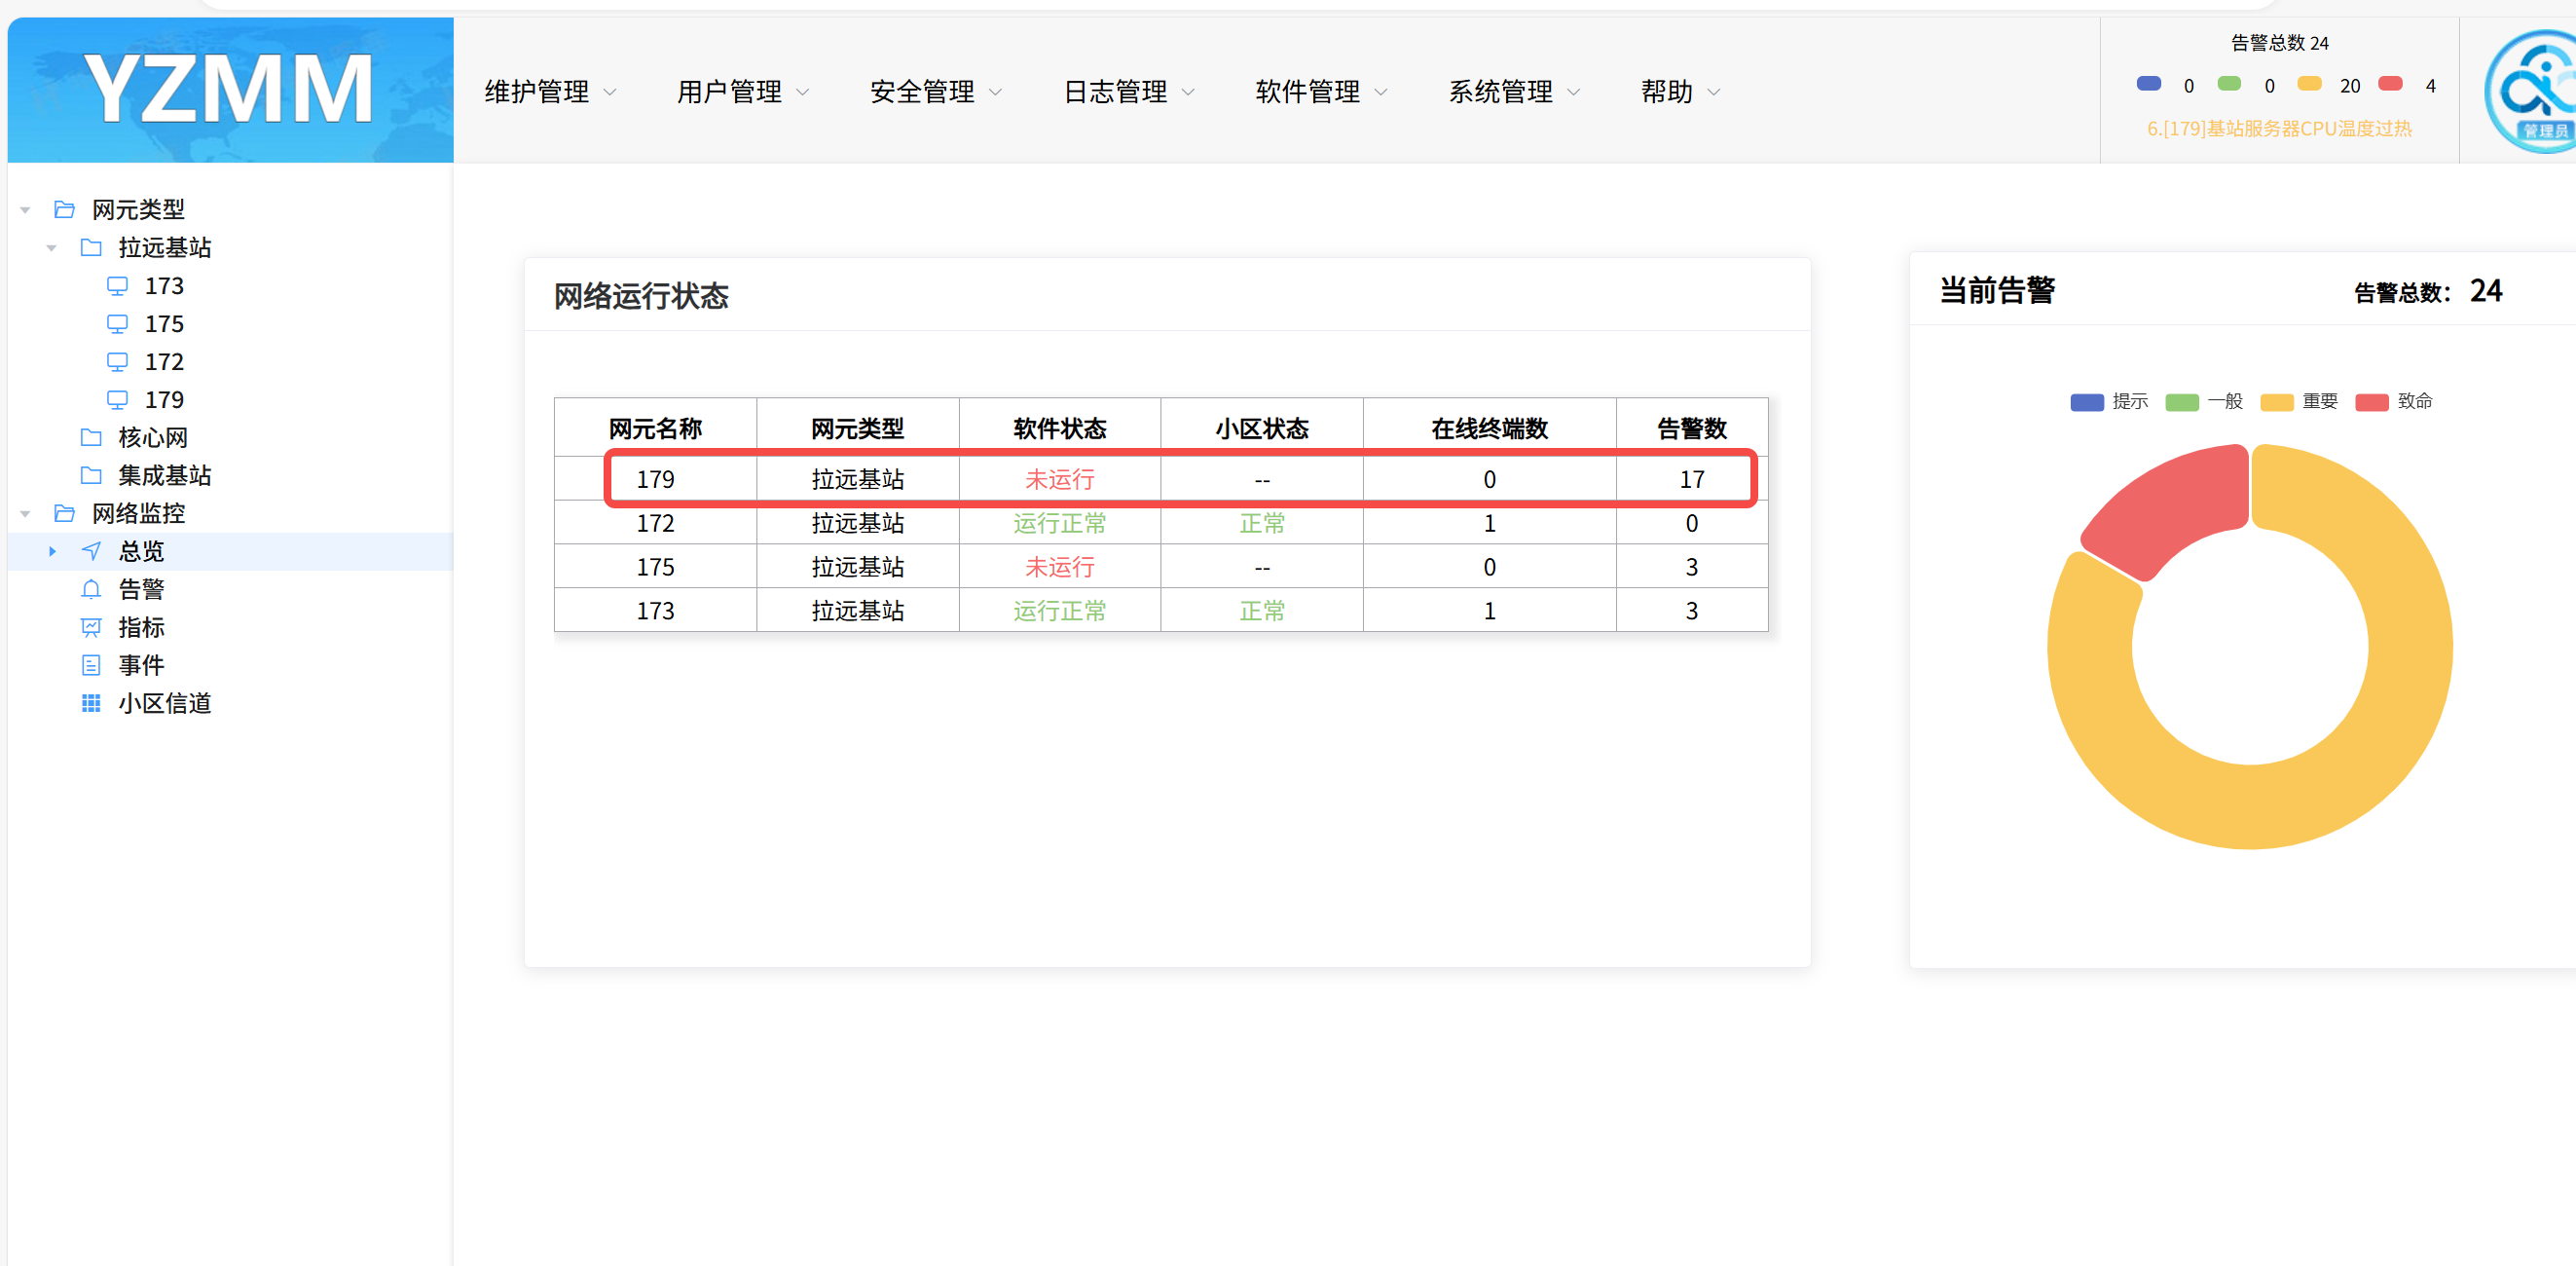Click the 告警数 column header
The image size is (2576, 1266).
click(x=1691, y=429)
